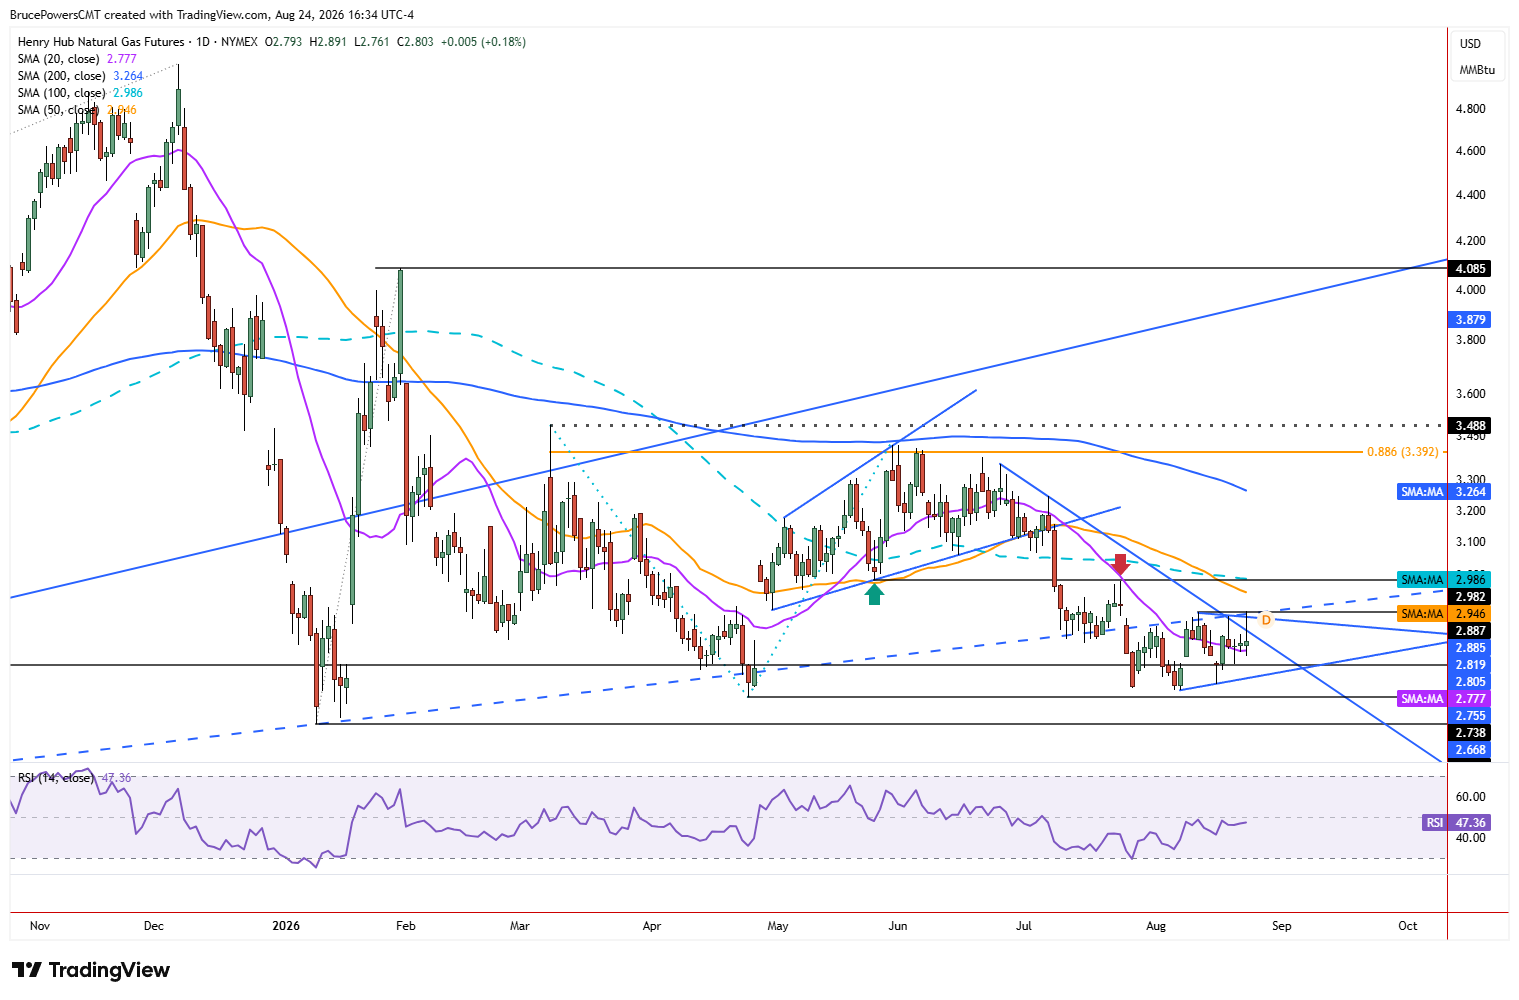Select the SMA (200, close) legend entry
This screenshot has width=1519, height=1000.
click(81, 76)
